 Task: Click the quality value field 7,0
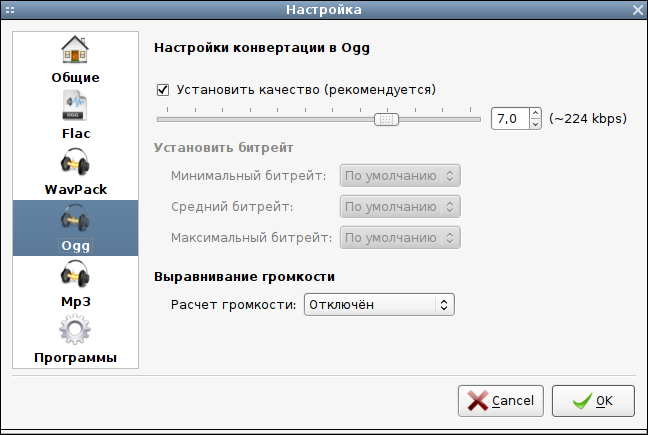coord(510,119)
